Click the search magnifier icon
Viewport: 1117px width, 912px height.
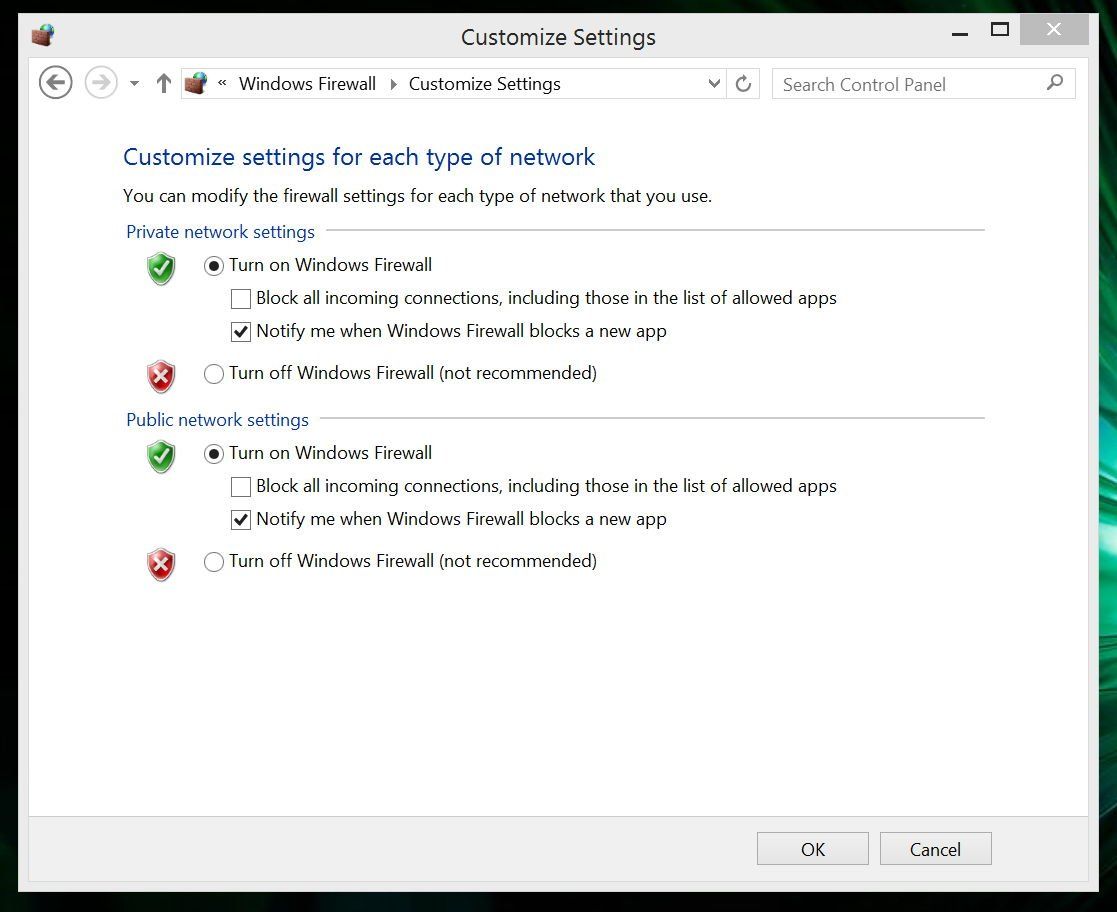[1055, 84]
